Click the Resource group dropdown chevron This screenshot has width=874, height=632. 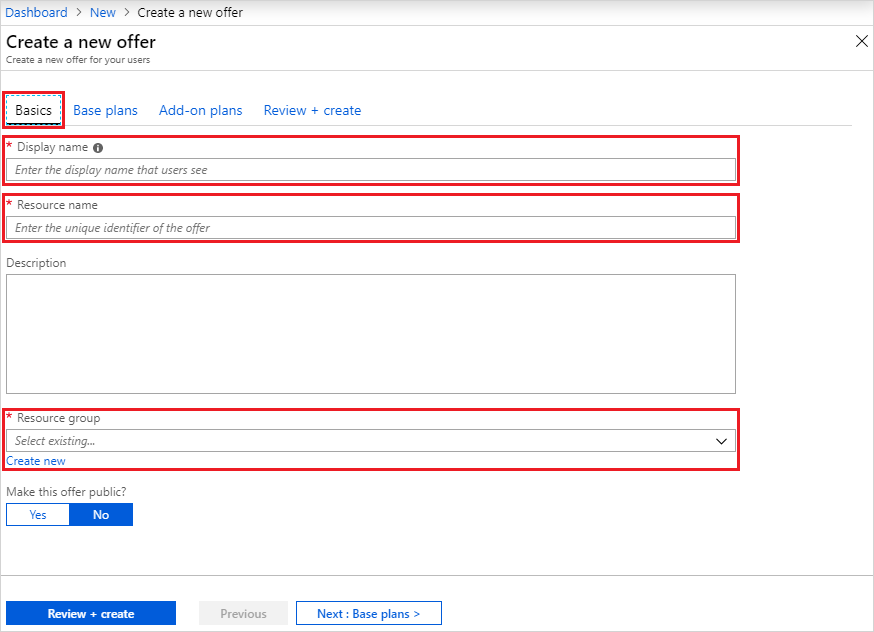[721, 441]
